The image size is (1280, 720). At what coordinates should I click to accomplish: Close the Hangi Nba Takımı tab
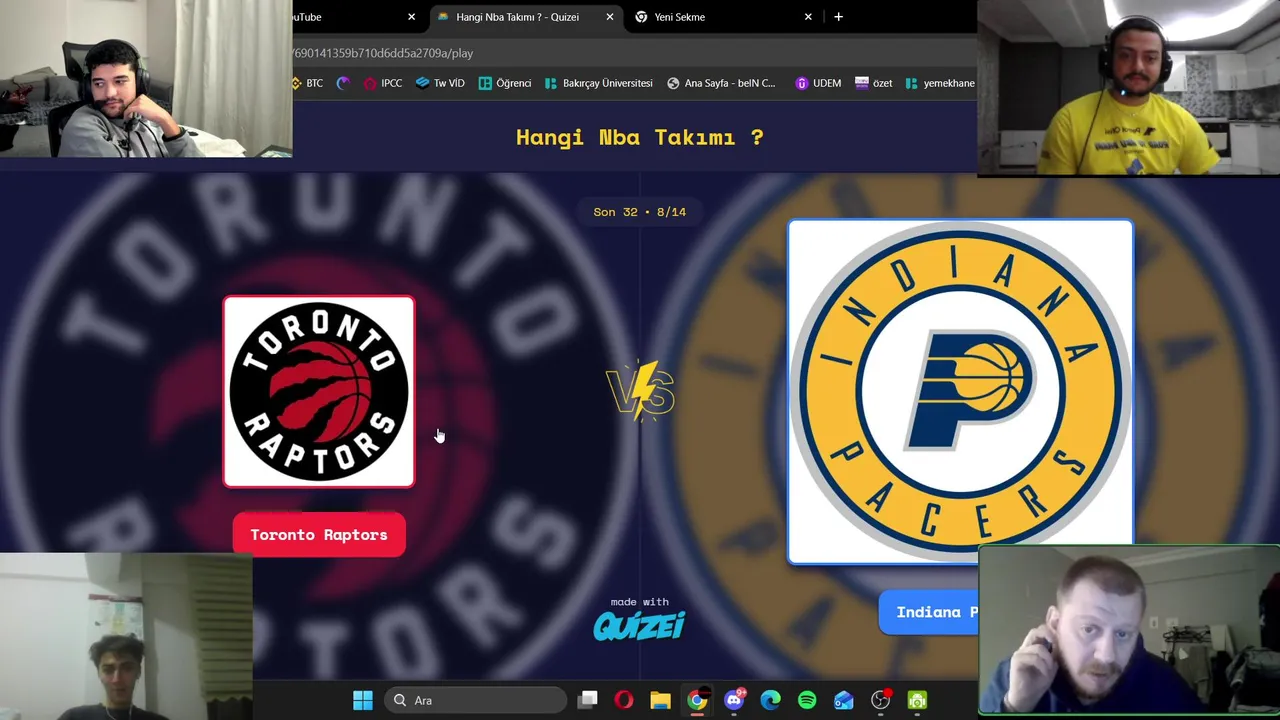(610, 17)
